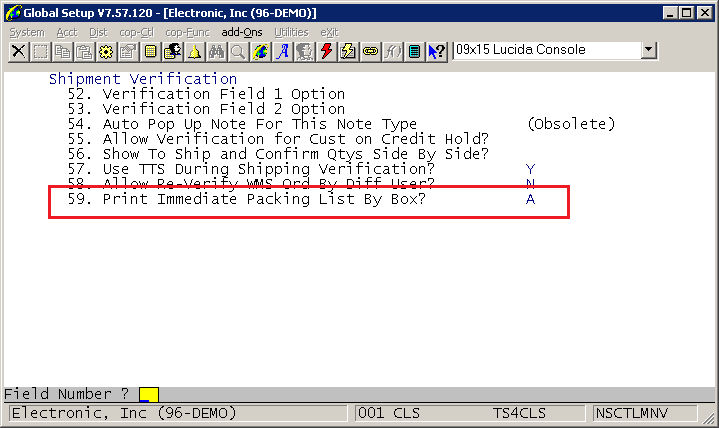Select field 53 Verification Field 2 Option
The width and height of the screenshot is (719, 428).
coord(206,109)
